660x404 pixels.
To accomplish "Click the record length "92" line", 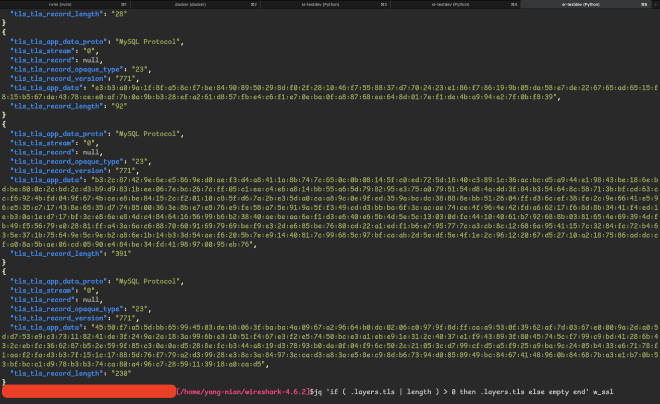I will (x=68, y=106).
